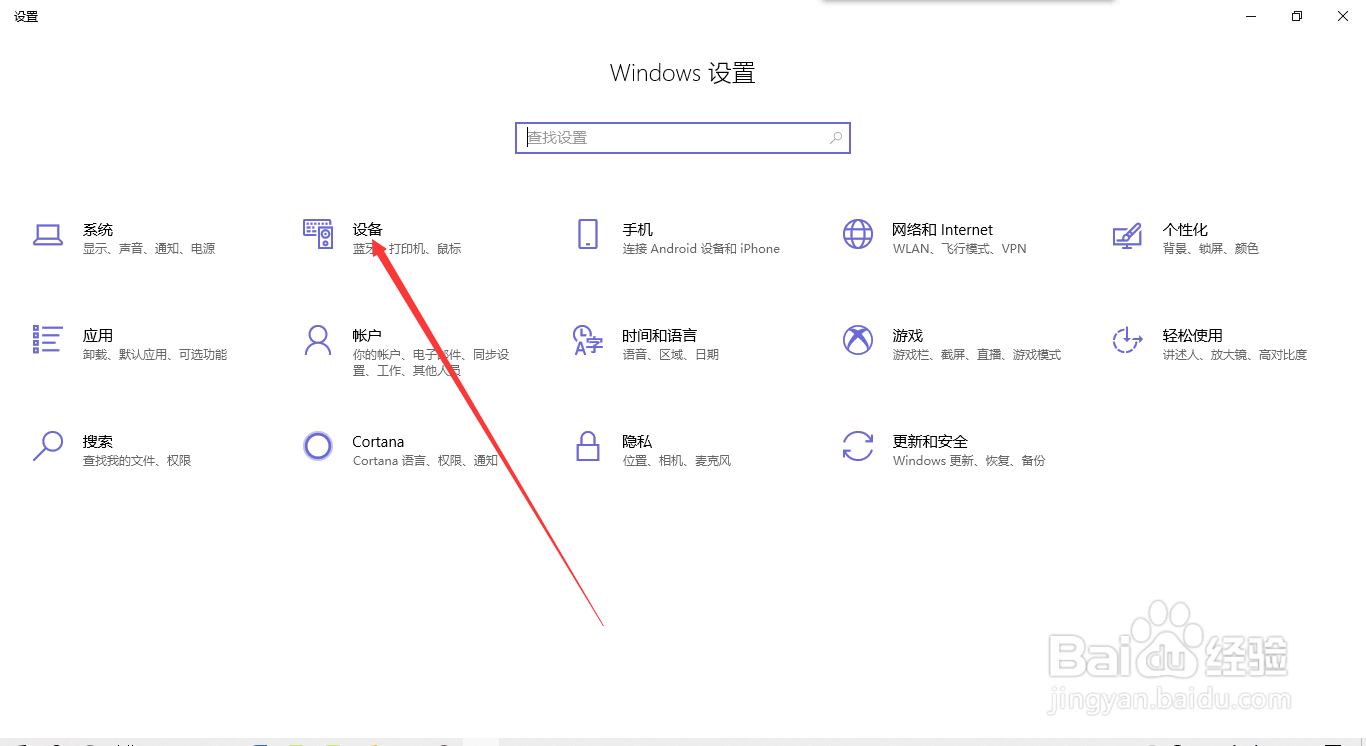Viewport: 1366px width, 746px height.
Task: Click the 系统 laptop icon
Action: [x=48, y=235]
